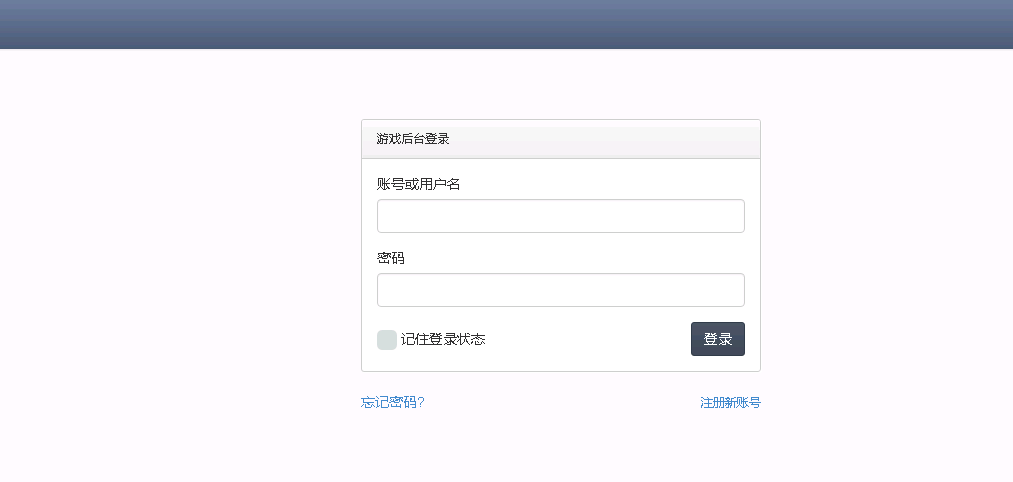
Task: Focus the 密码 input field
Action: (561, 290)
